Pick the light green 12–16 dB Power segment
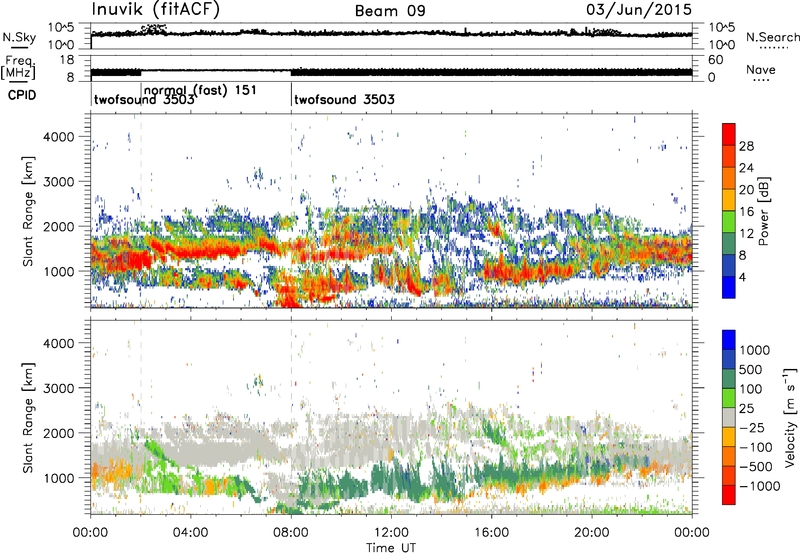 click(729, 222)
